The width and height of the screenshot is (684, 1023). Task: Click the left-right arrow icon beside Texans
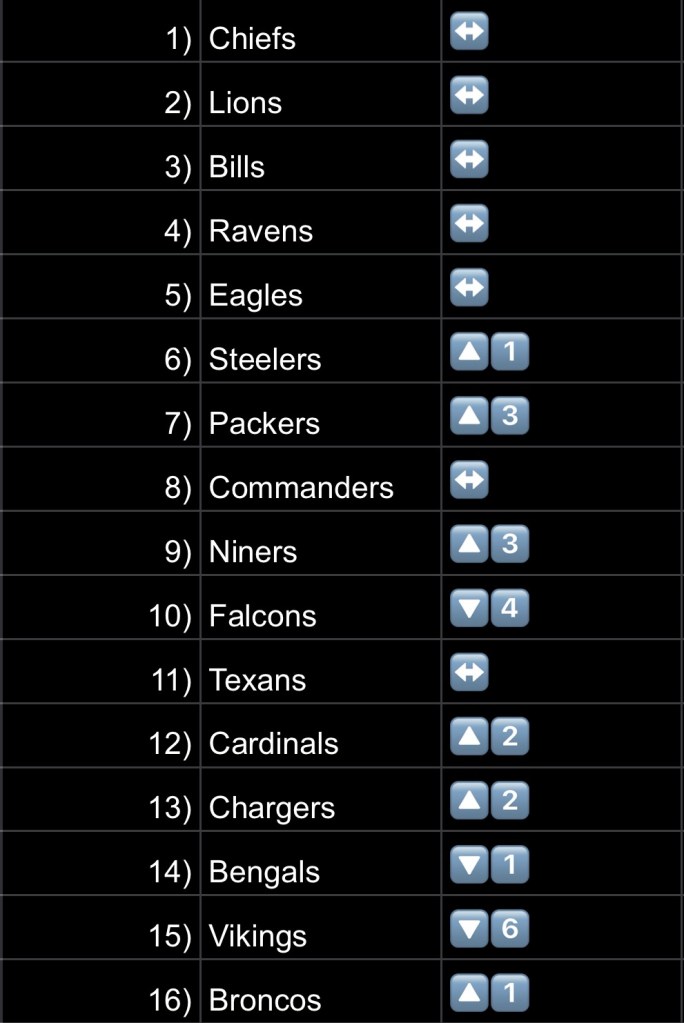coord(469,672)
